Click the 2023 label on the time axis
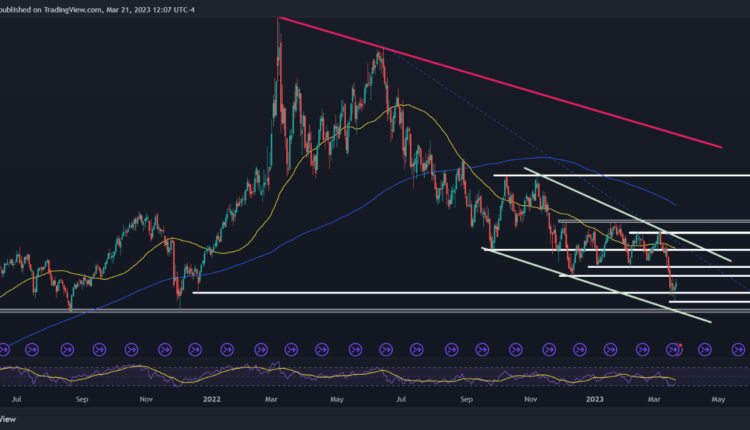 tap(594, 397)
